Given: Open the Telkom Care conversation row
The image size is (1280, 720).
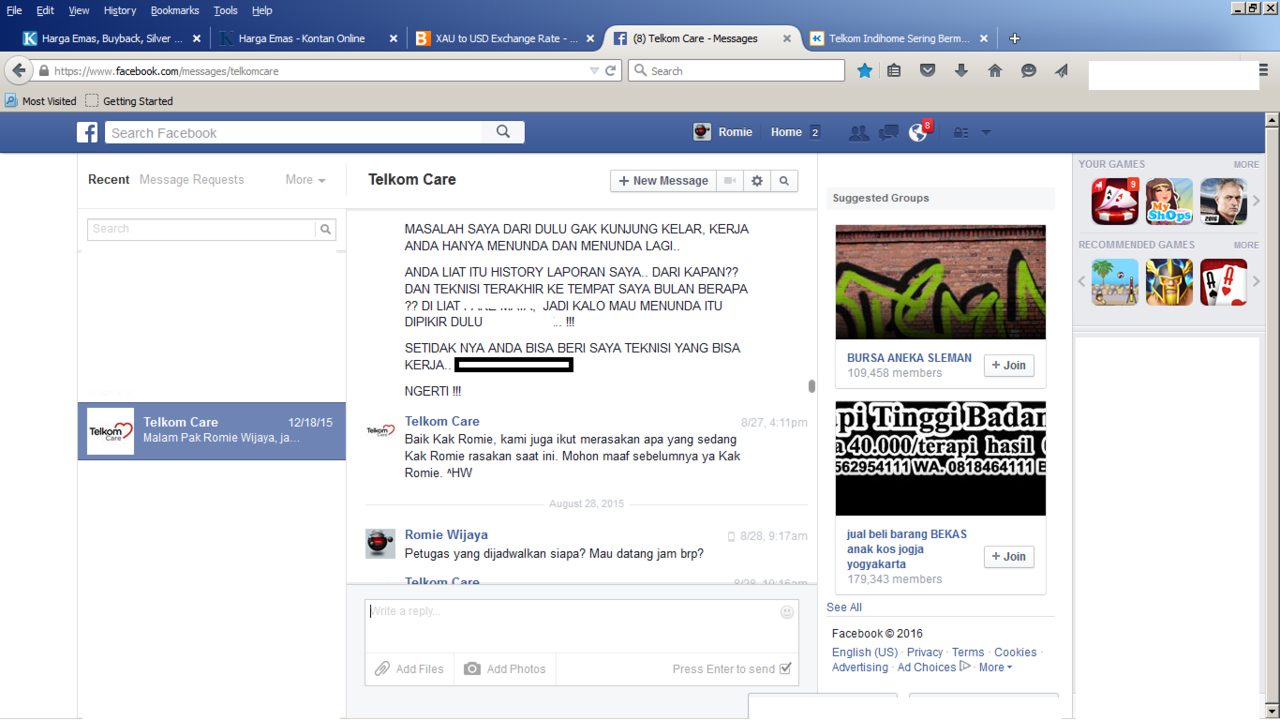Looking at the screenshot, I should [212, 431].
